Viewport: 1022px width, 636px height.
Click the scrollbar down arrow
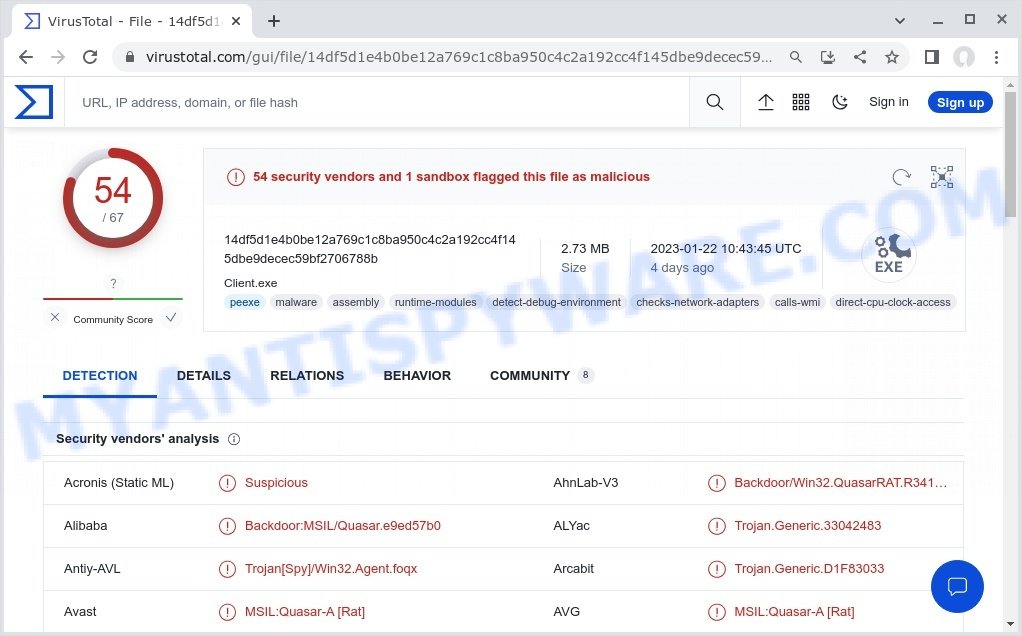1010,624
